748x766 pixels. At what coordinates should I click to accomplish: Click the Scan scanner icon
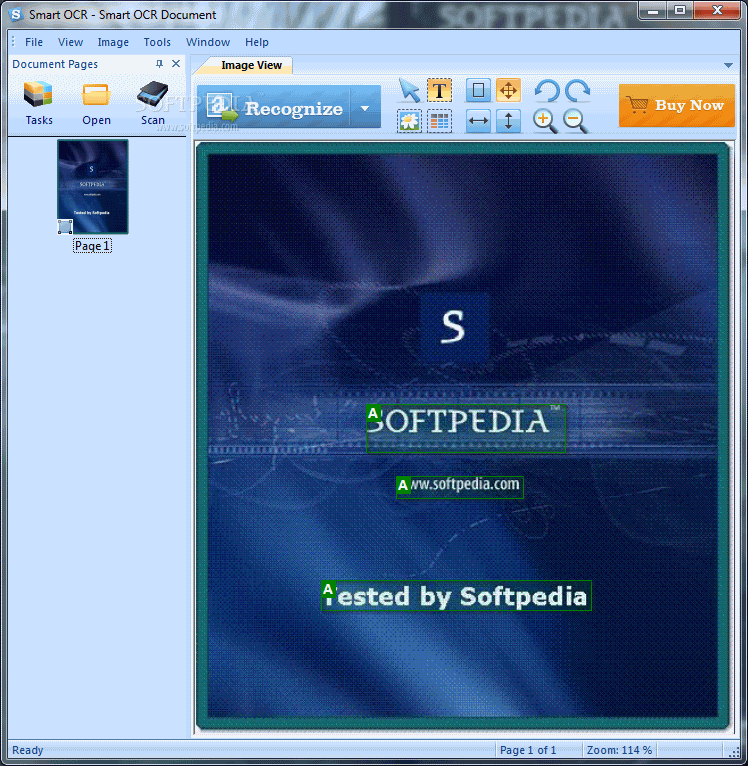click(x=153, y=104)
